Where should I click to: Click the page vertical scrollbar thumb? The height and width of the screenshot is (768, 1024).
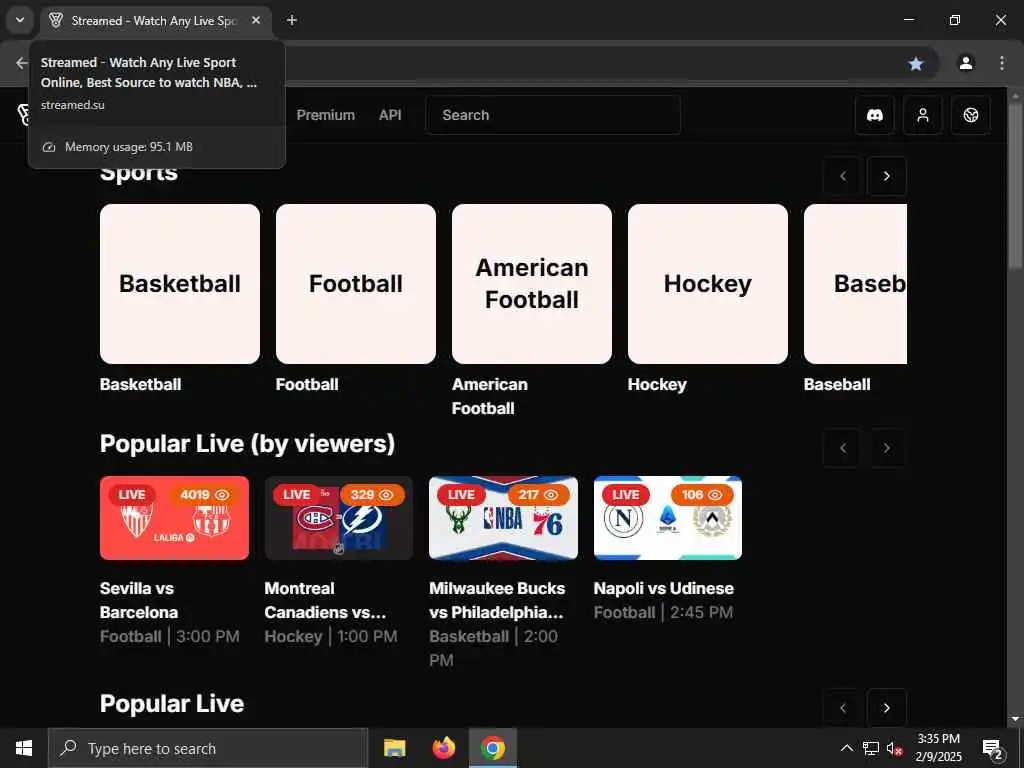click(x=1014, y=186)
